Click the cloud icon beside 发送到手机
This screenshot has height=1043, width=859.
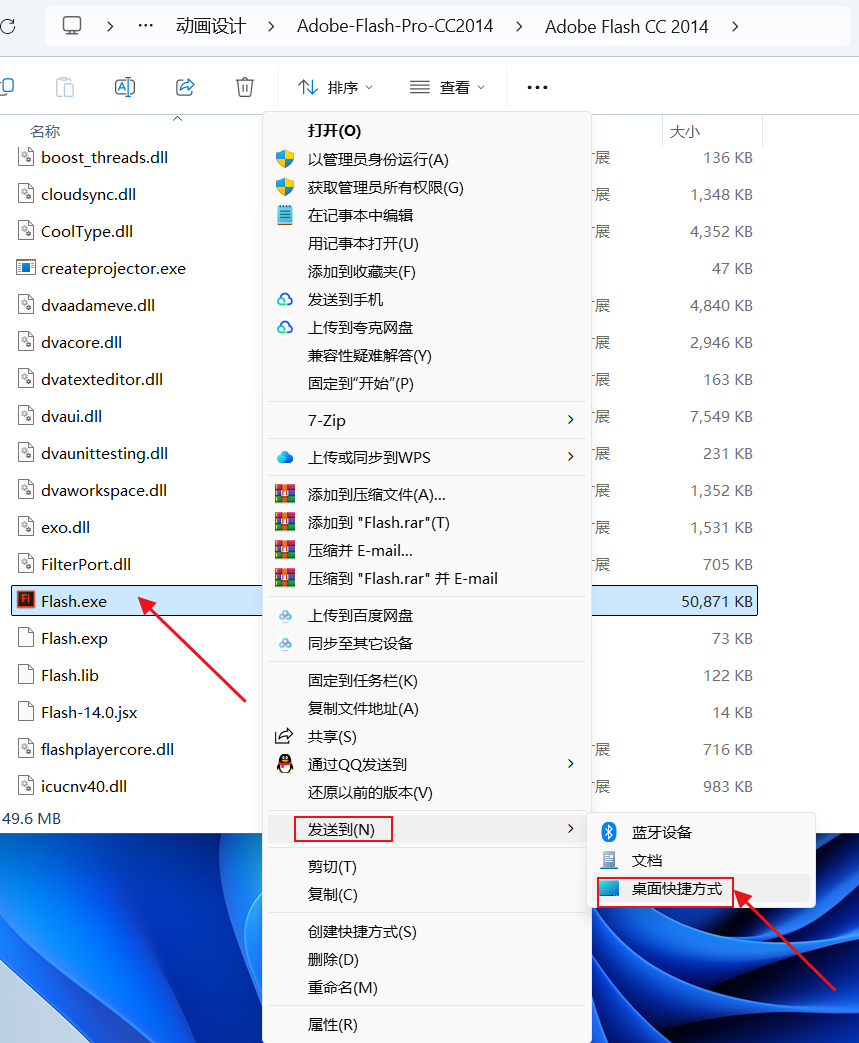tap(285, 299)
